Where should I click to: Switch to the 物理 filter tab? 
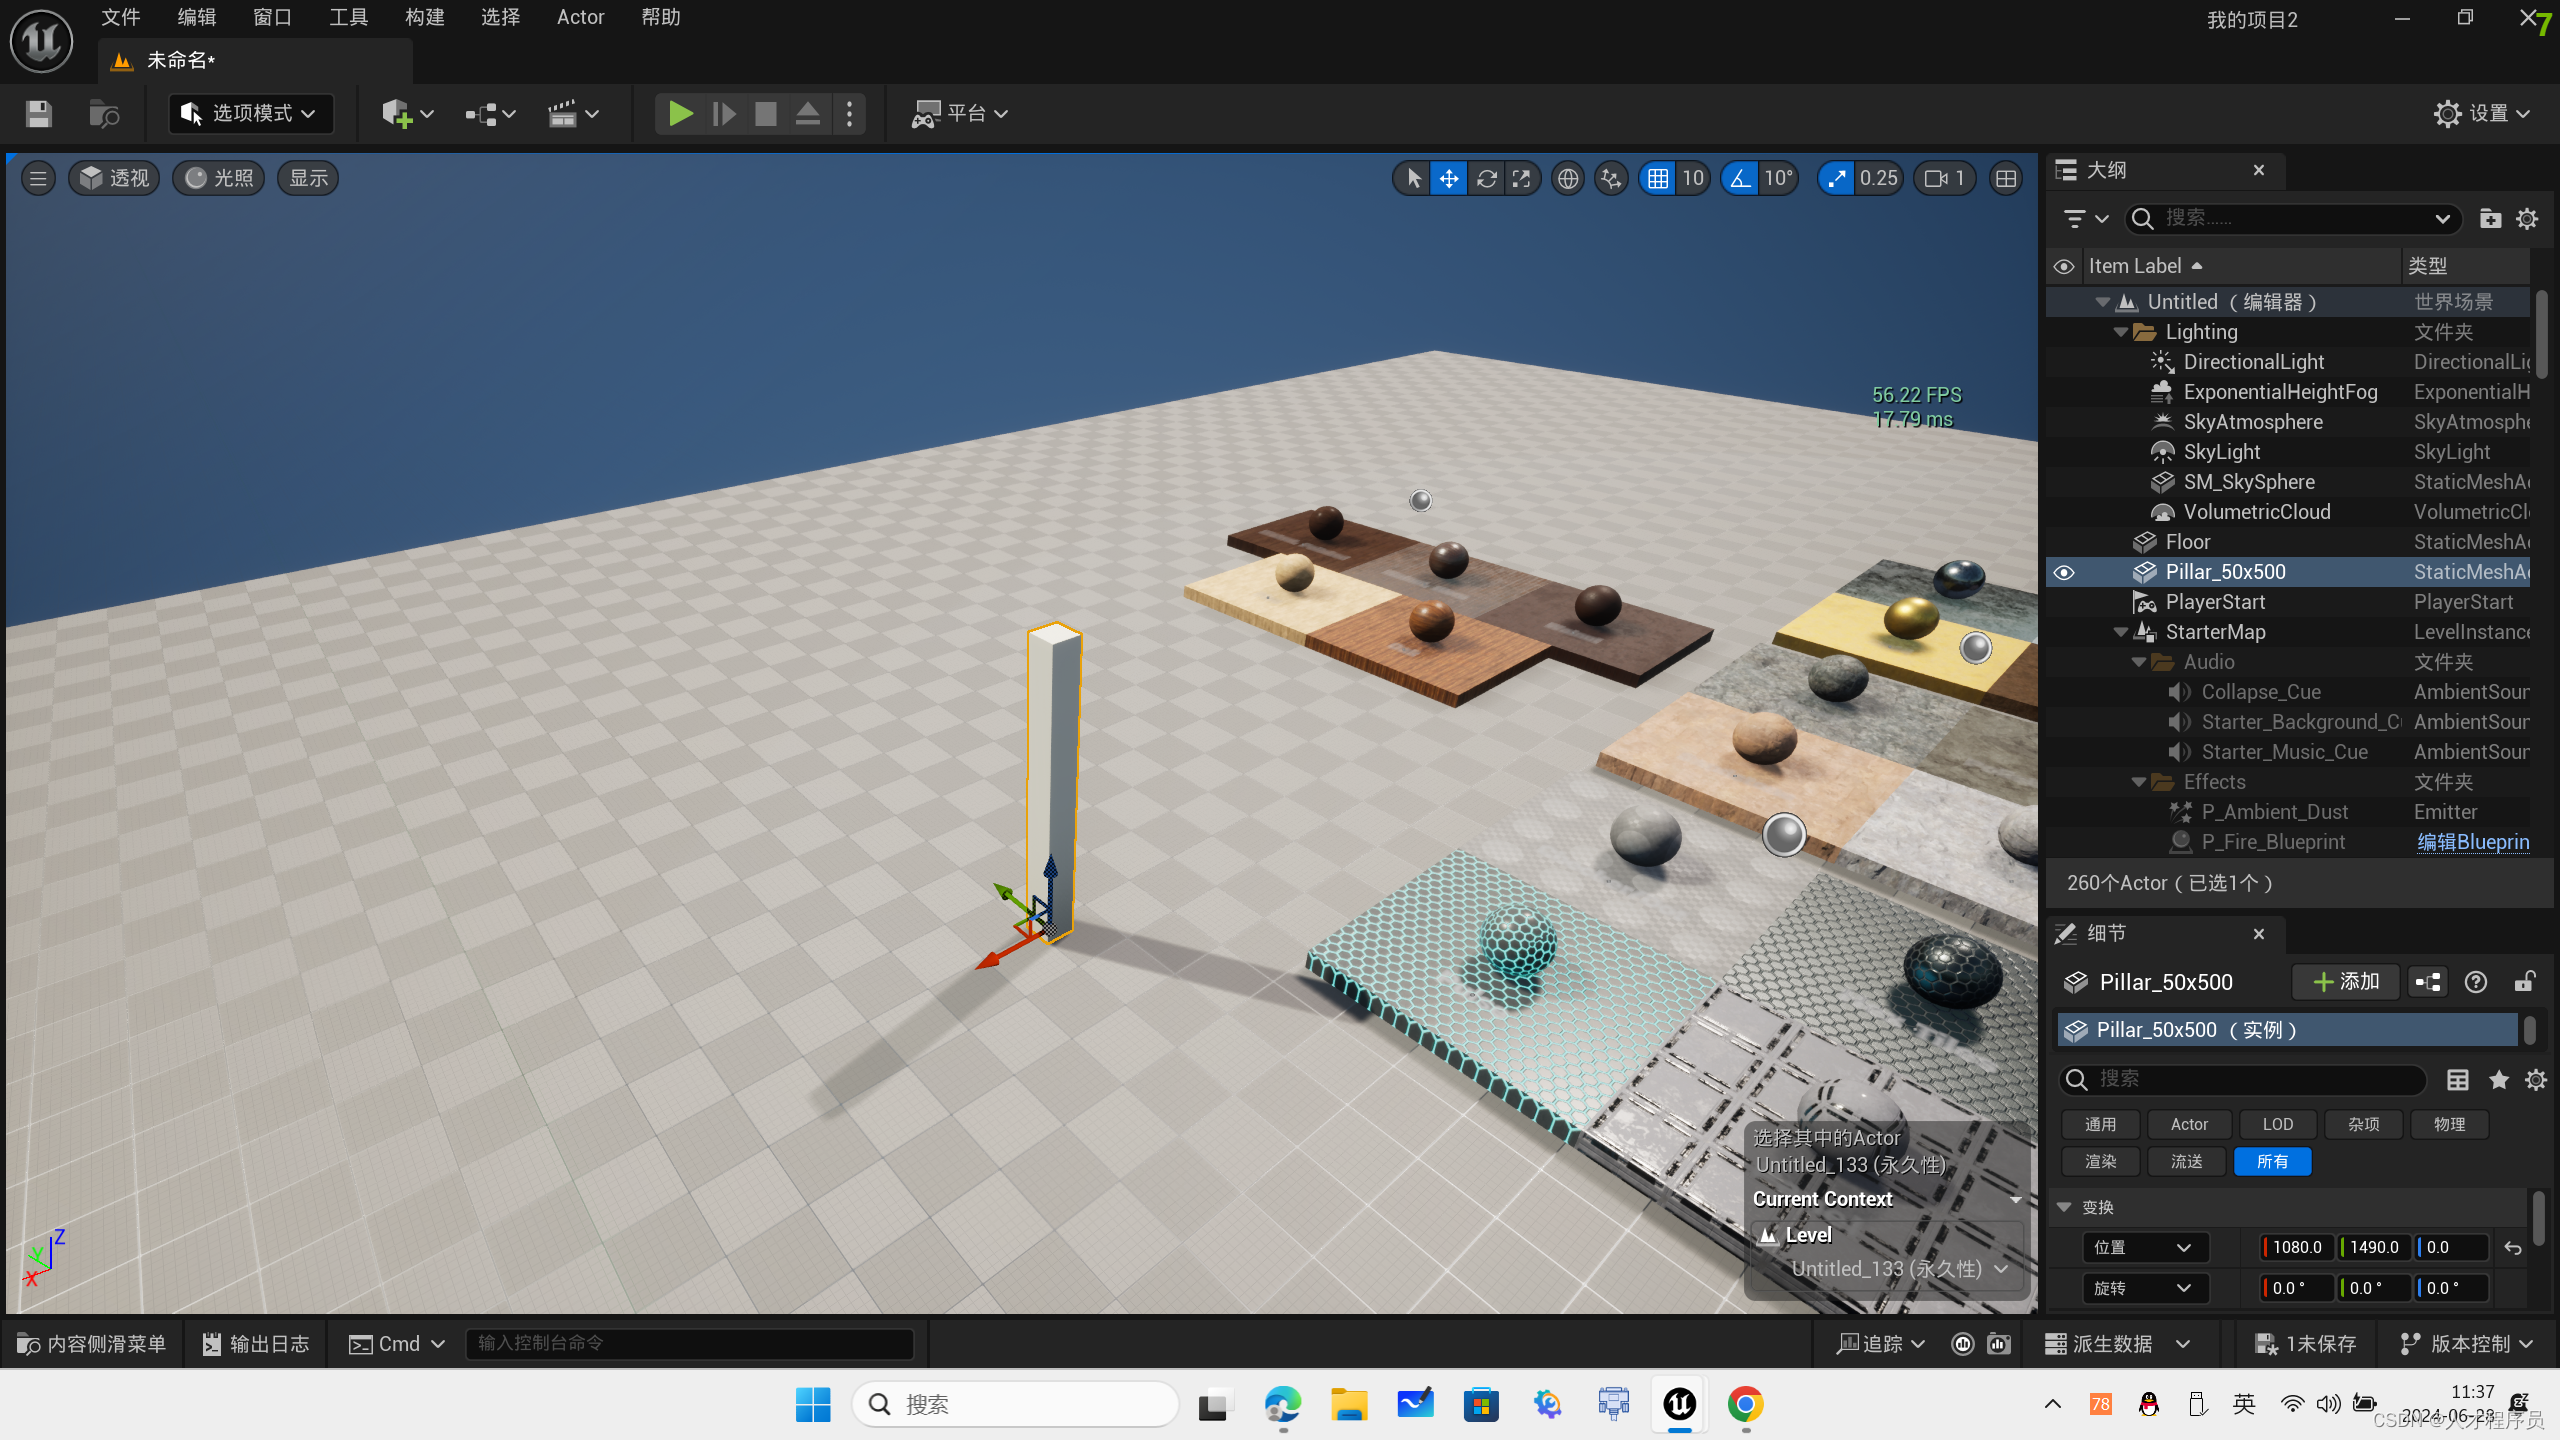pyautogui.click(x=2449, y=1124)
